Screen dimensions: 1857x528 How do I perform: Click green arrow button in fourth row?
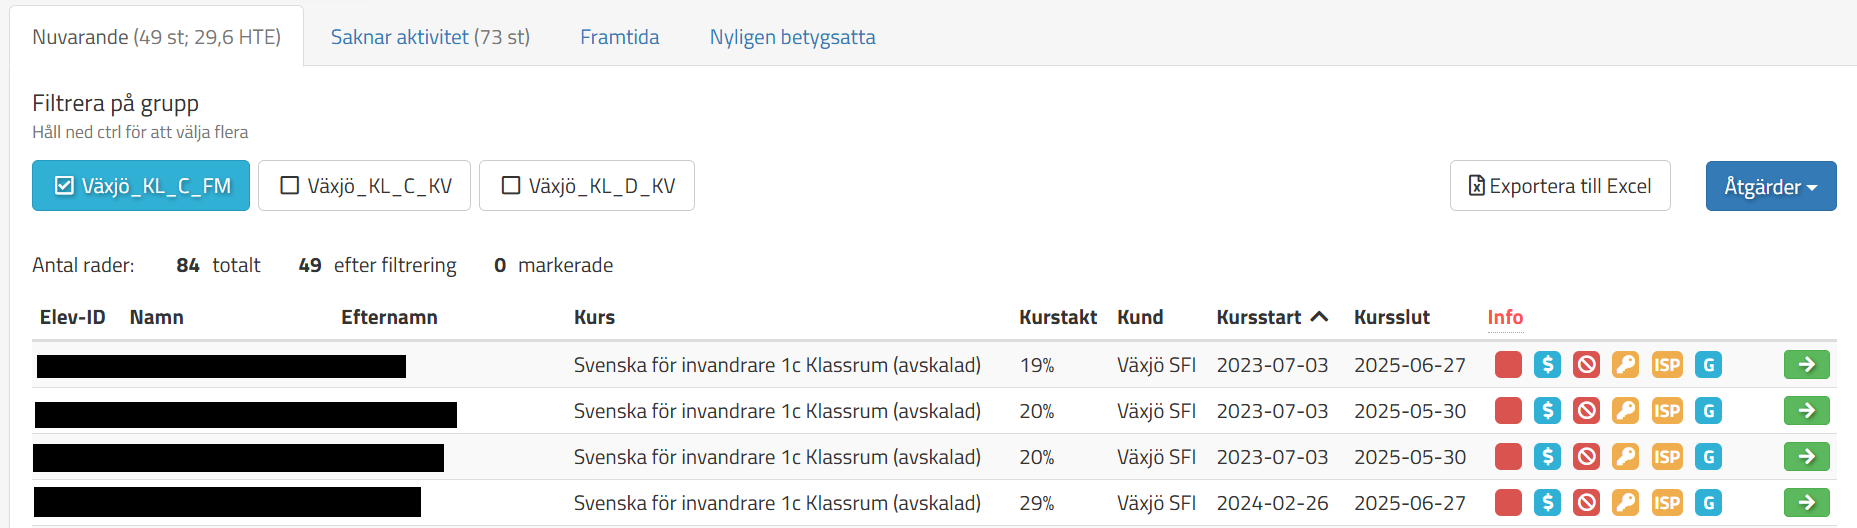1806,503
